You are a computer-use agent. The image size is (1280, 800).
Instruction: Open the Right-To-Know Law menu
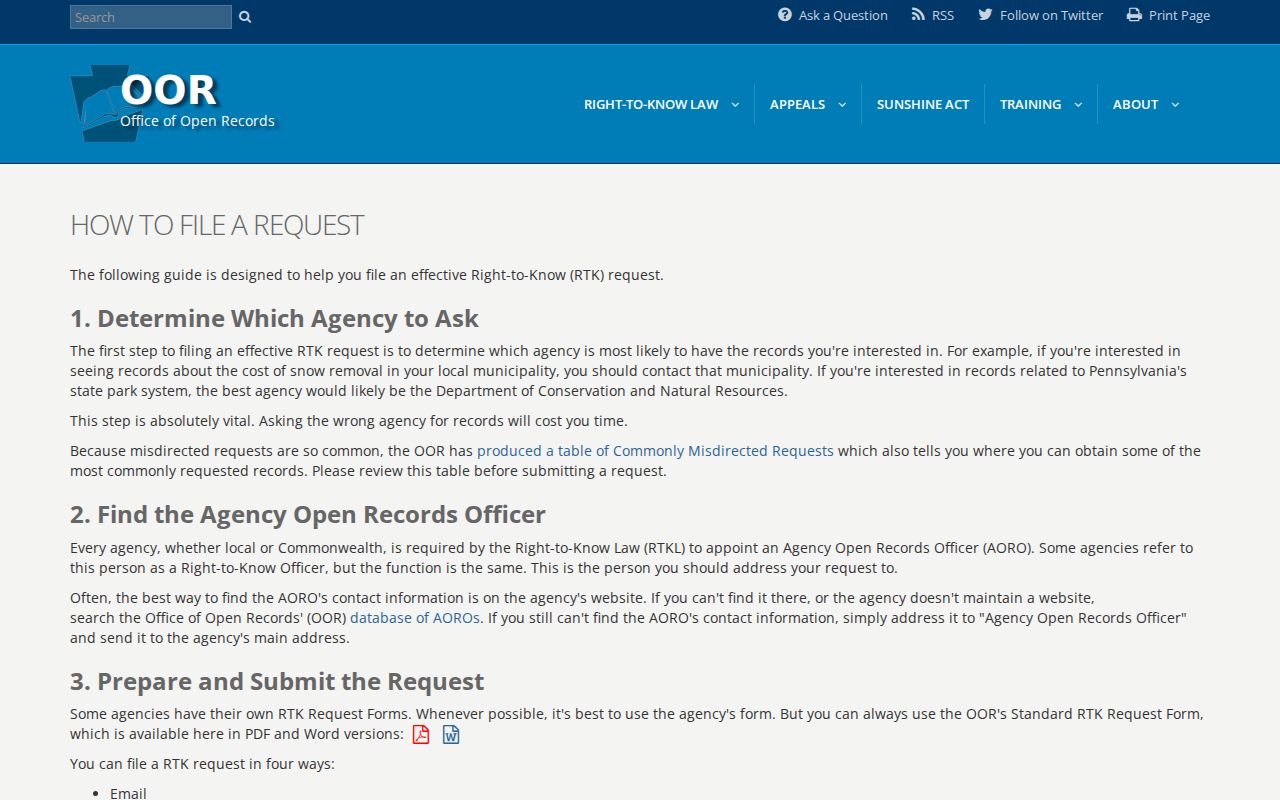click(x=651, y=104)
